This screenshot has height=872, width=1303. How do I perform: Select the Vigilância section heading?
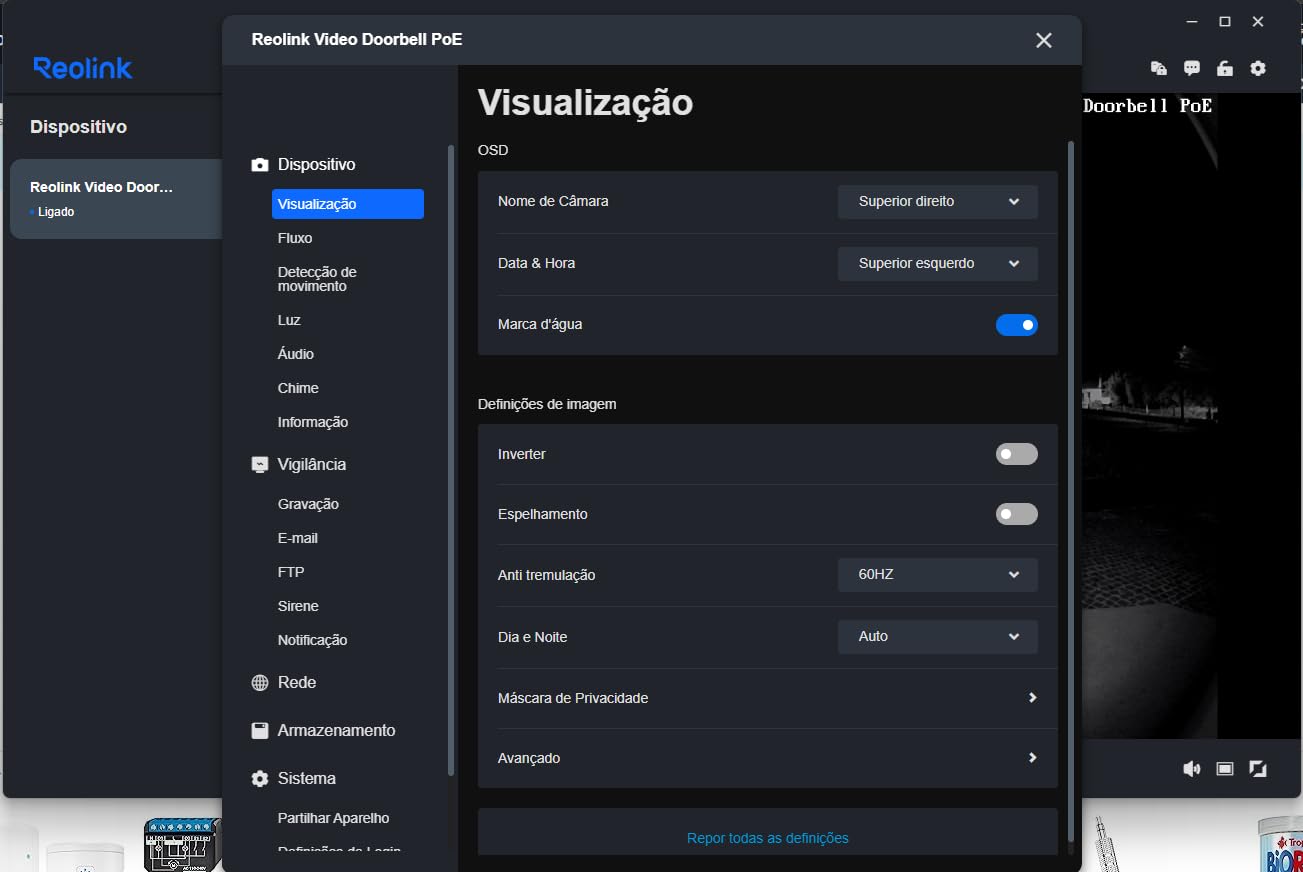(x=312, y=465)
